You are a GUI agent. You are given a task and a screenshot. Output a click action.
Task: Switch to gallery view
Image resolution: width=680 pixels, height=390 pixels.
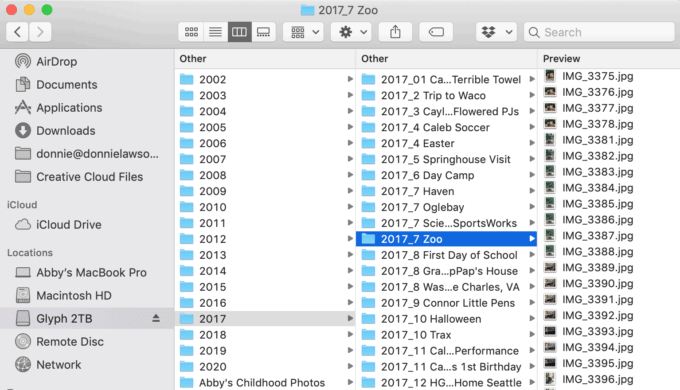pos(263,32)
